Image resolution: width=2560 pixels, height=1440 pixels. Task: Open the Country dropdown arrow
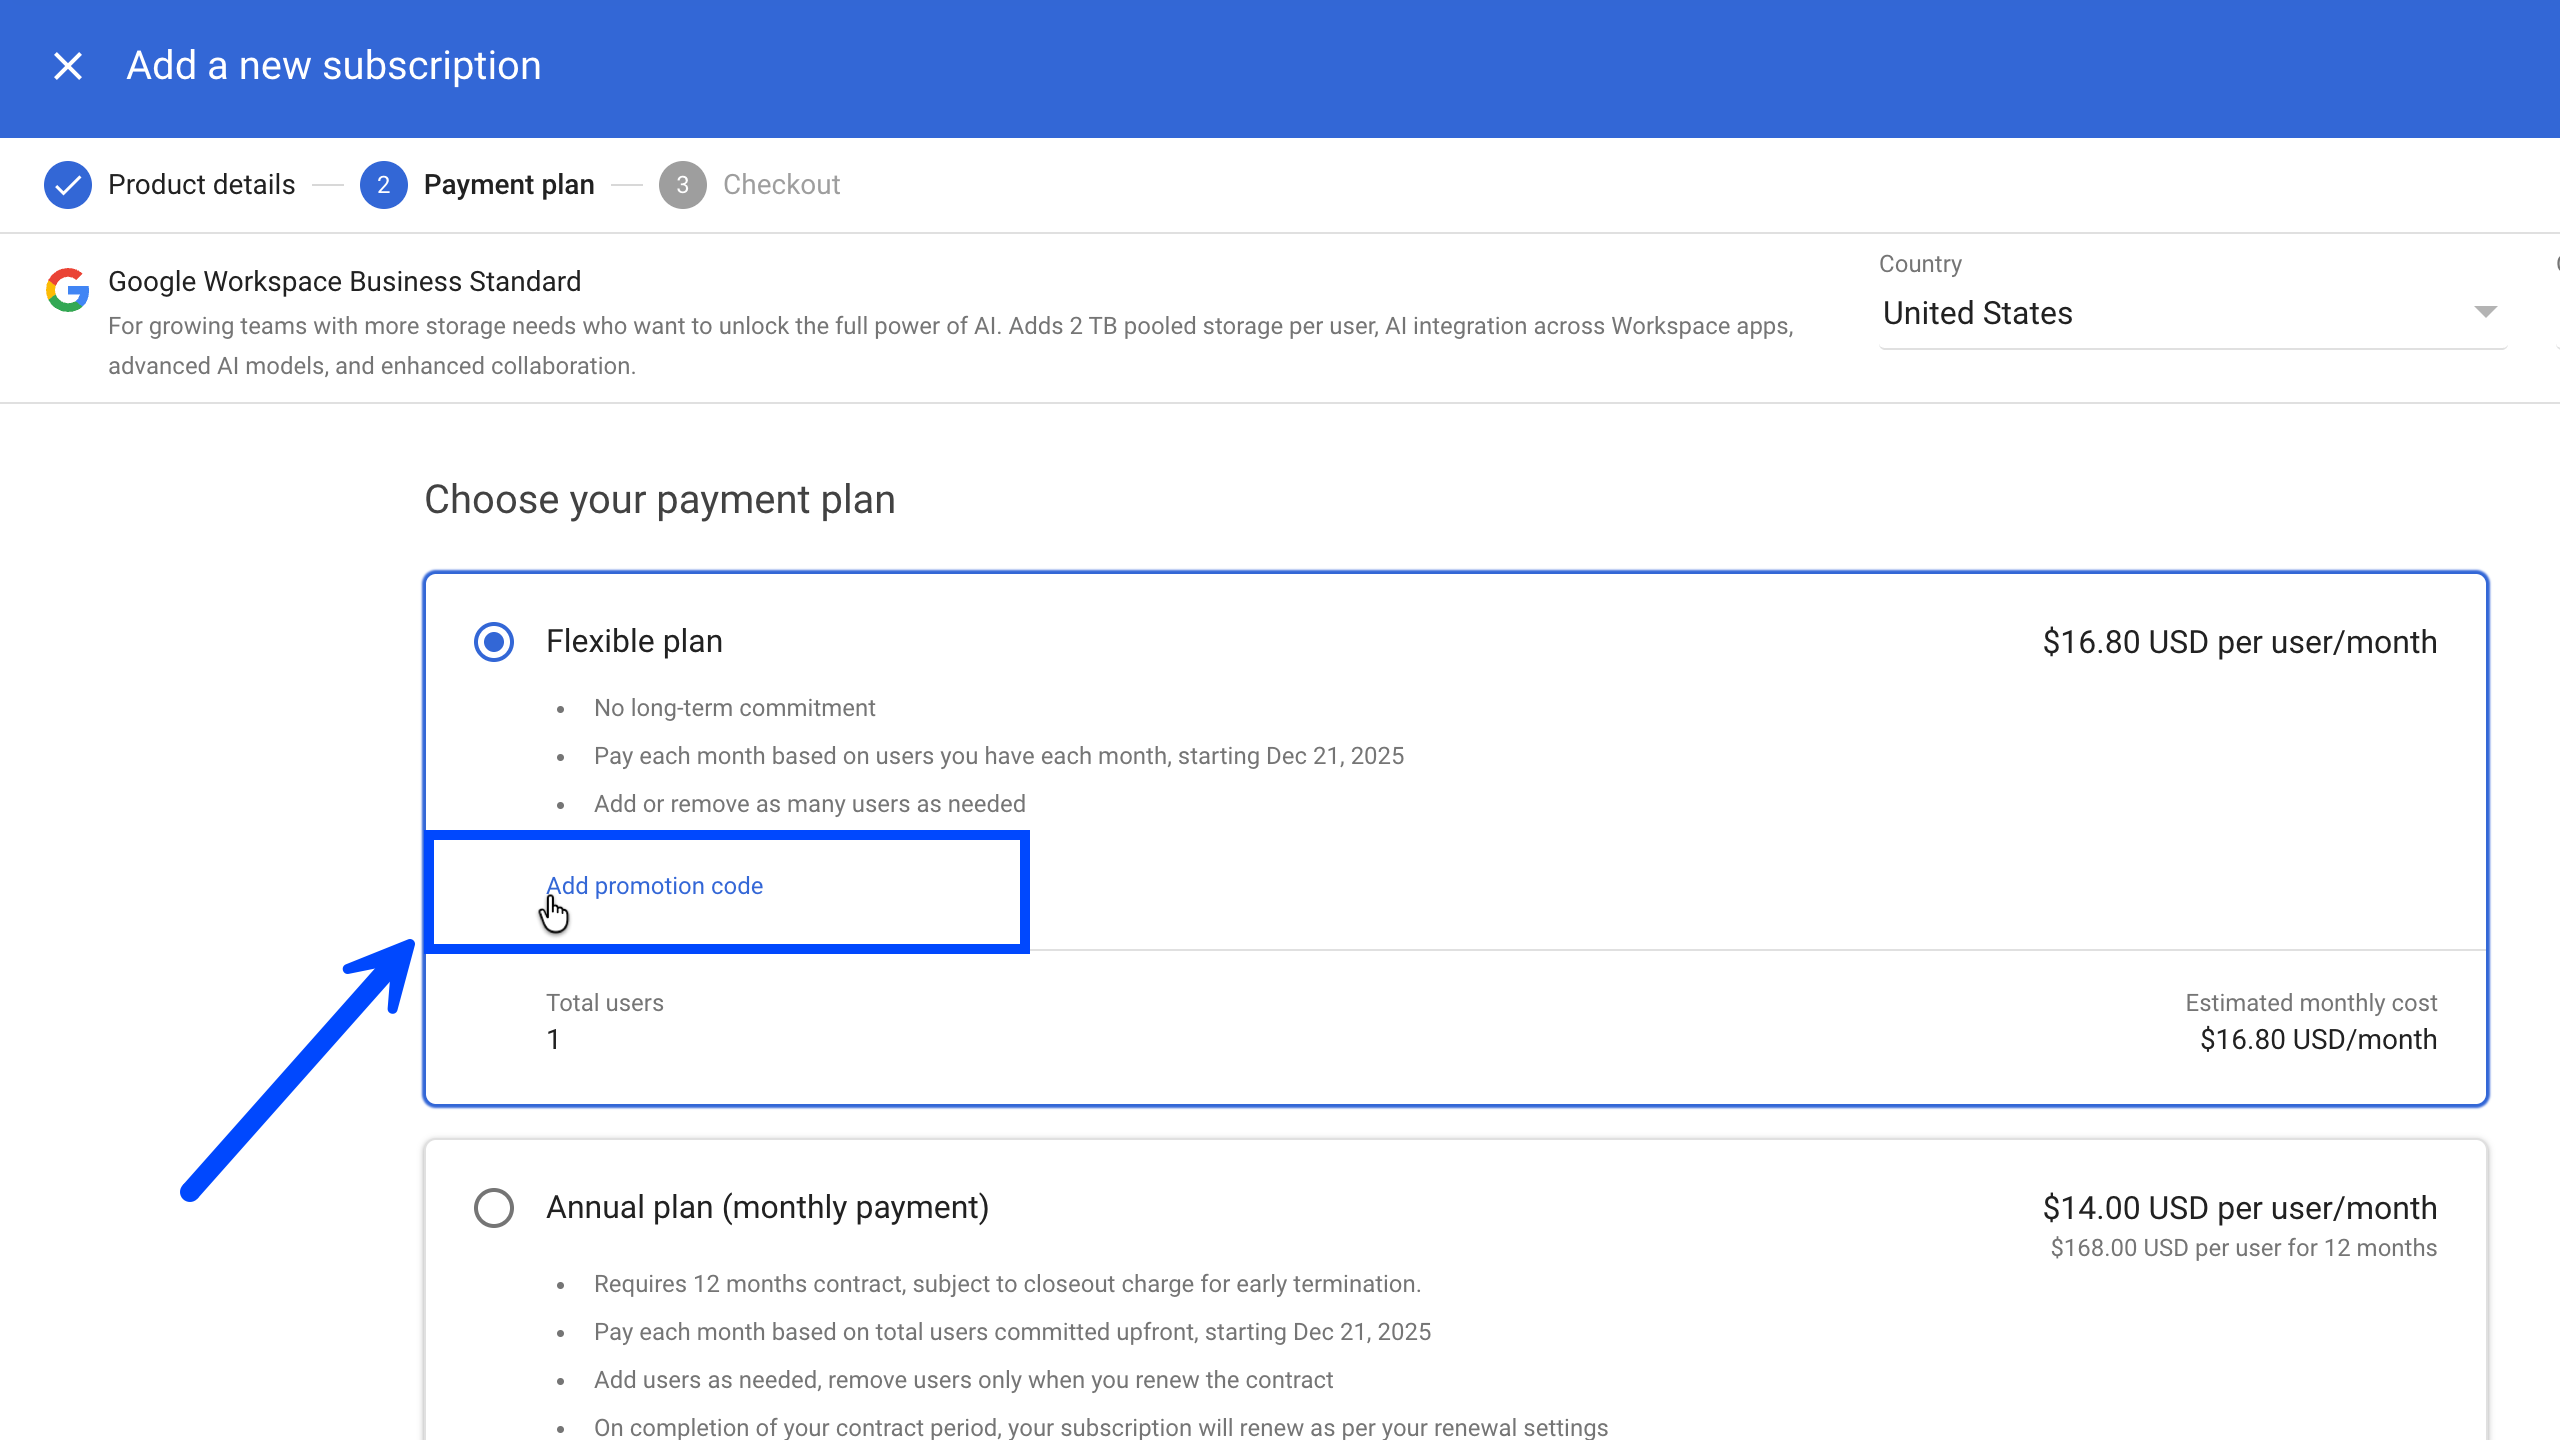click(x=2485, y=313)
